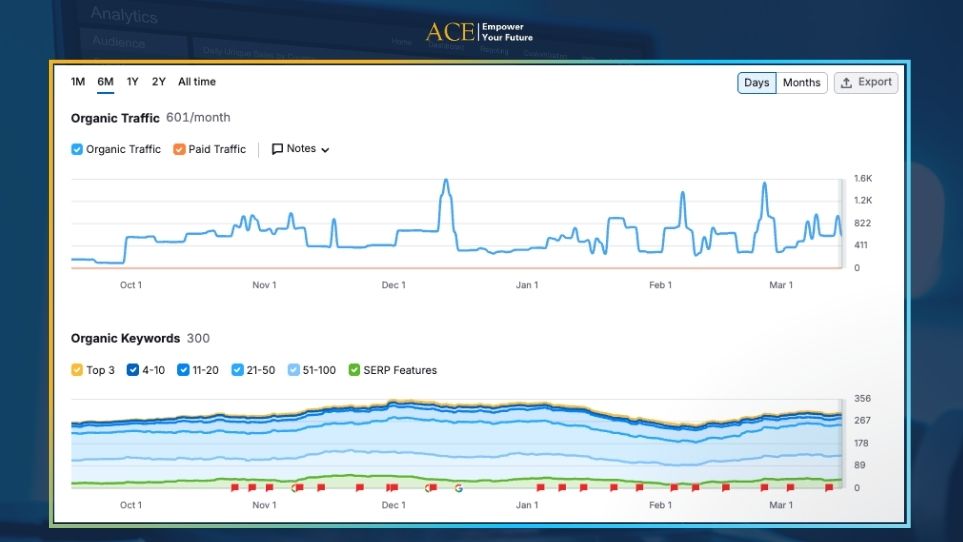Switch to the 1M time range
This screenshot has height=542, width=963.
point(78,82)
